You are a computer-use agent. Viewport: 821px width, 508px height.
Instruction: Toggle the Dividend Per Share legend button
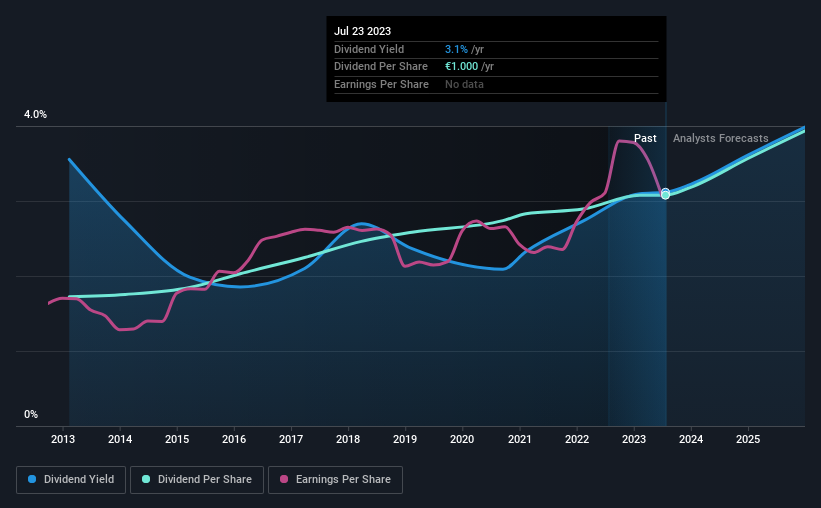(197, 480)
